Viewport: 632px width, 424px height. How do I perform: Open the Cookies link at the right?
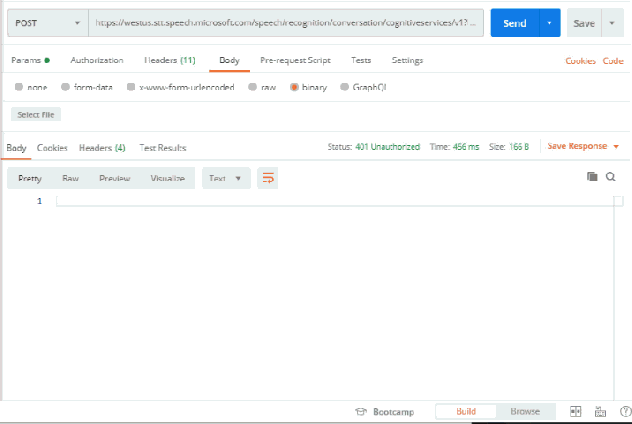pos(580,60)
